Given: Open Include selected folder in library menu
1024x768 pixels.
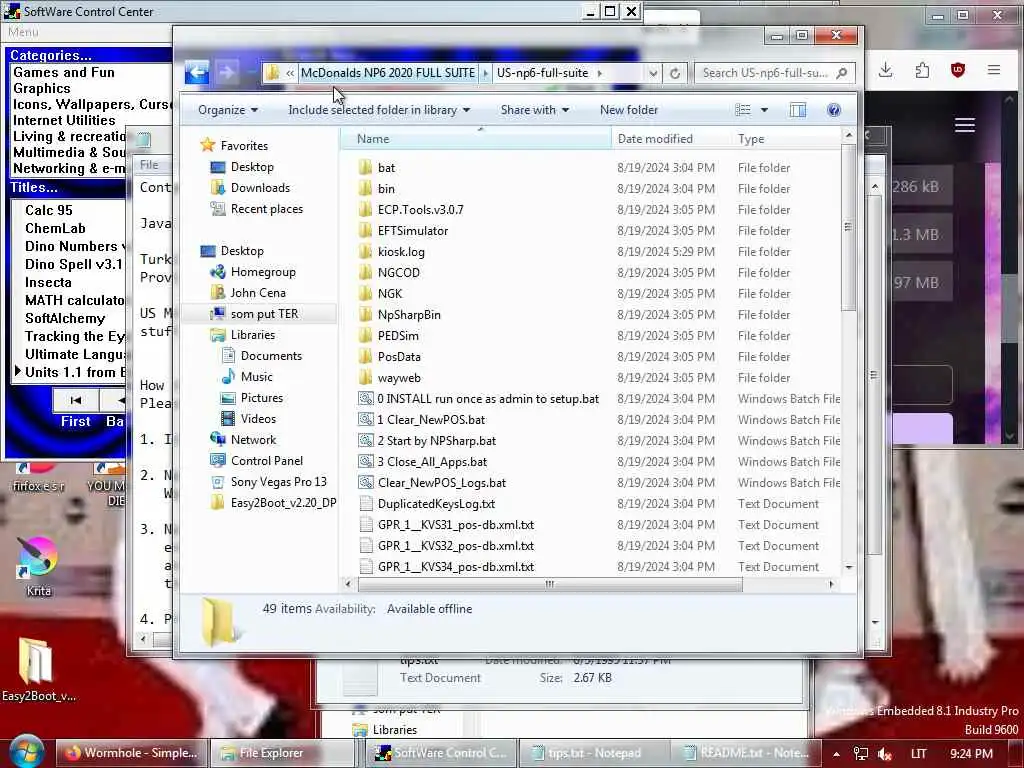Looking at the screenshot, I should (379, 110).
